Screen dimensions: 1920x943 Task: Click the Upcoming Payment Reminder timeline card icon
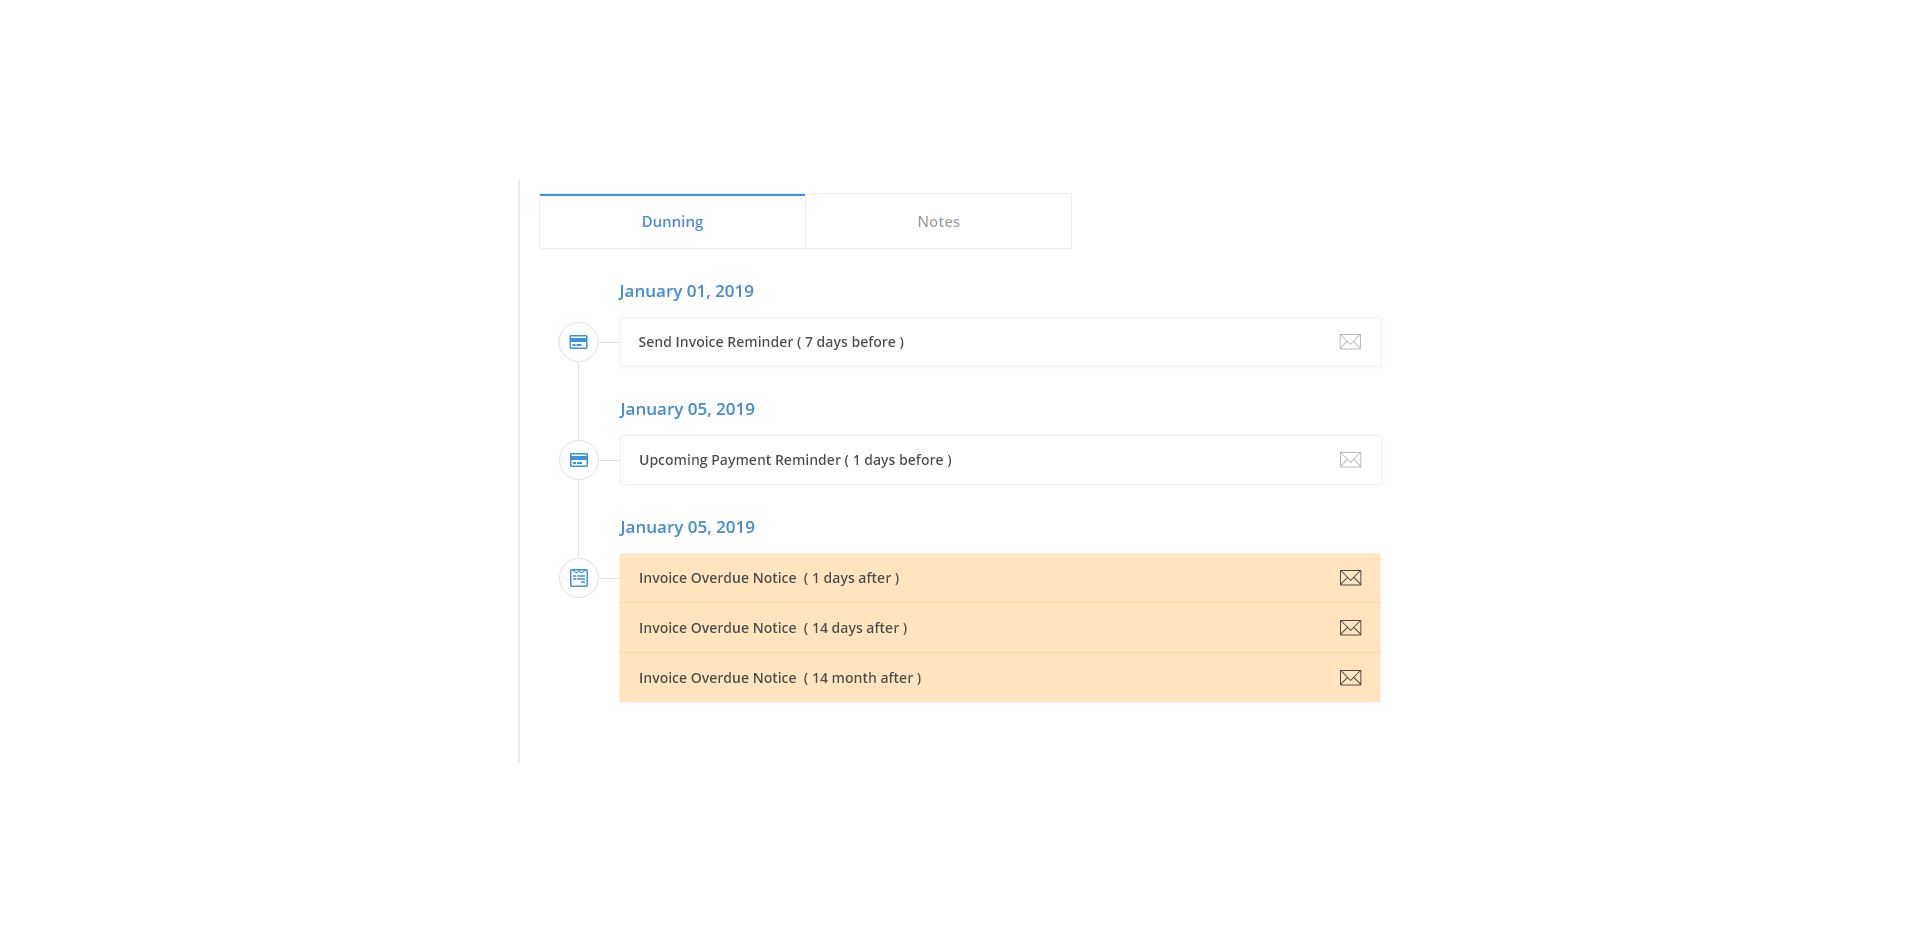(578, 460)
